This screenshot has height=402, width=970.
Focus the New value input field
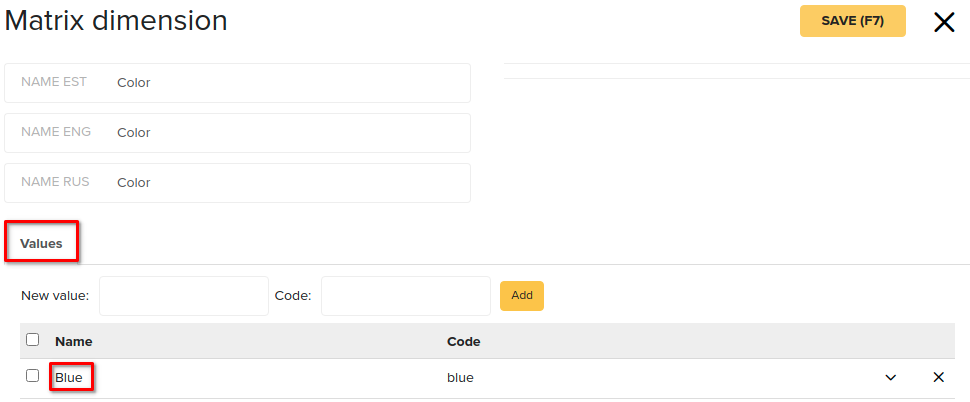[x=184, y=296]
